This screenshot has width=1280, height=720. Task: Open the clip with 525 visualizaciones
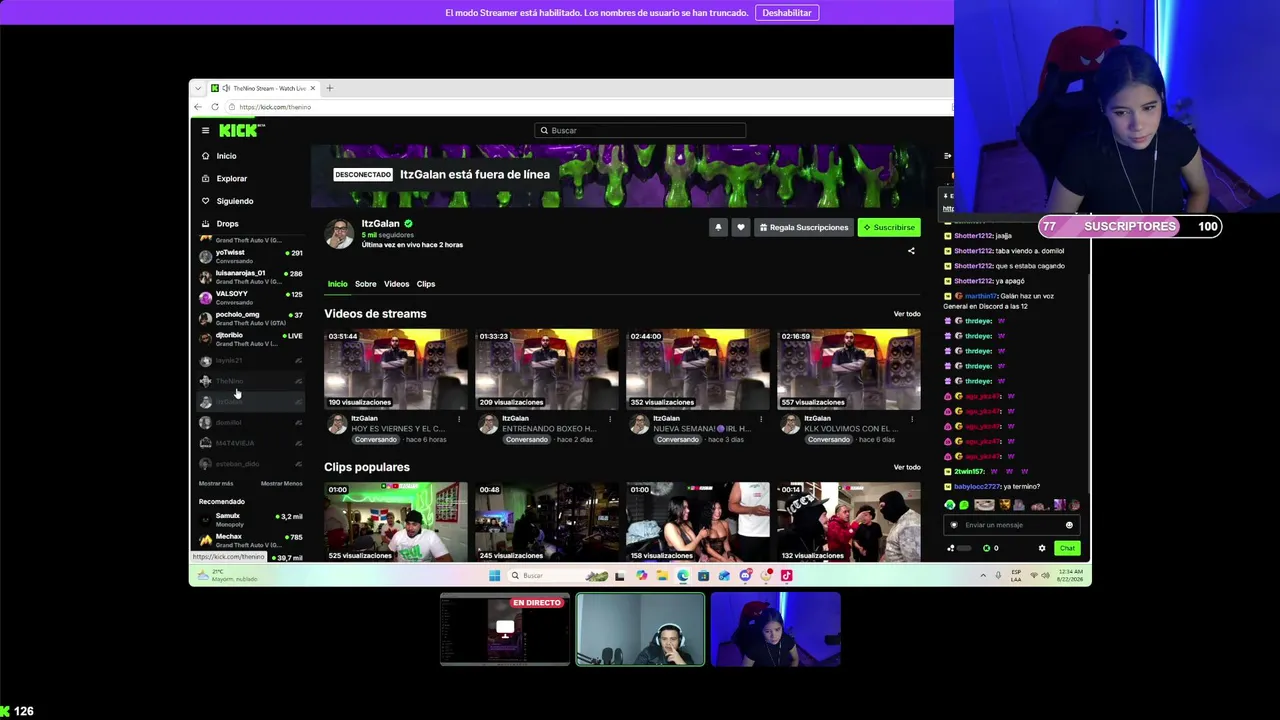tap(396, 522)
